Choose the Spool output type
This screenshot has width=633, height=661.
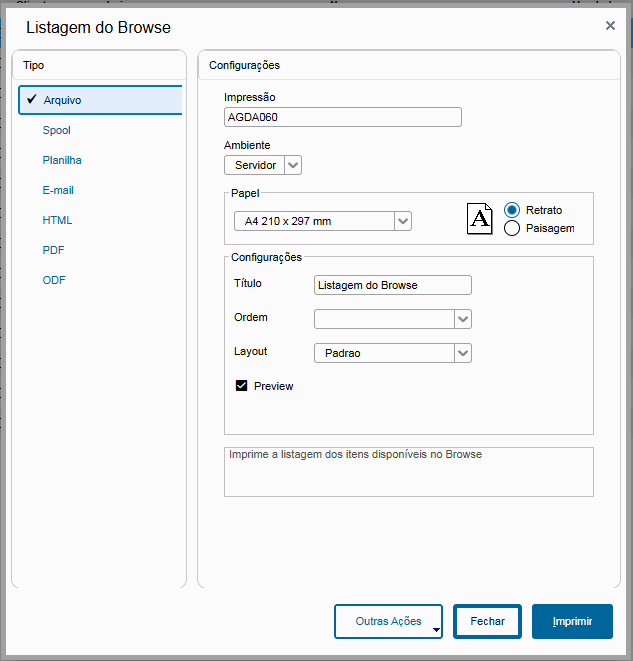[x=57, y=130]
